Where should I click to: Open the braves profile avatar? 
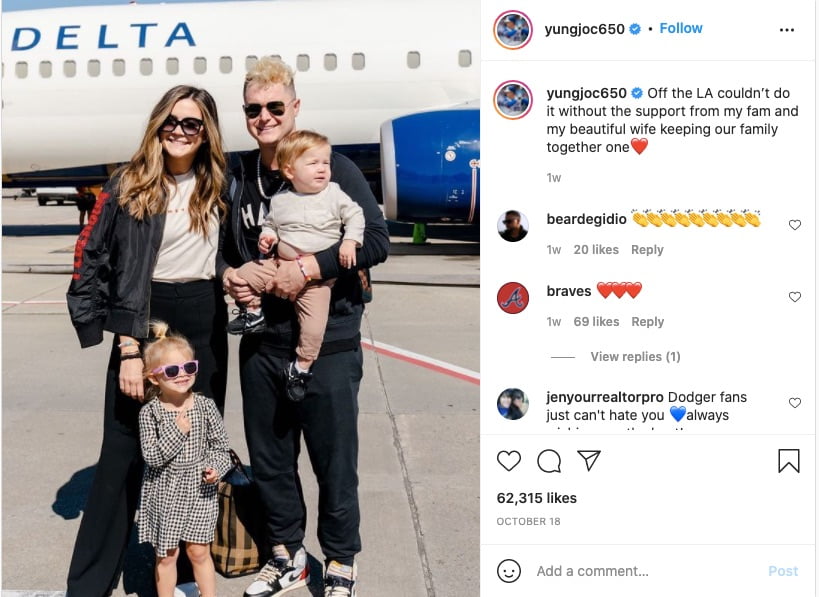(x=513, y=298)
